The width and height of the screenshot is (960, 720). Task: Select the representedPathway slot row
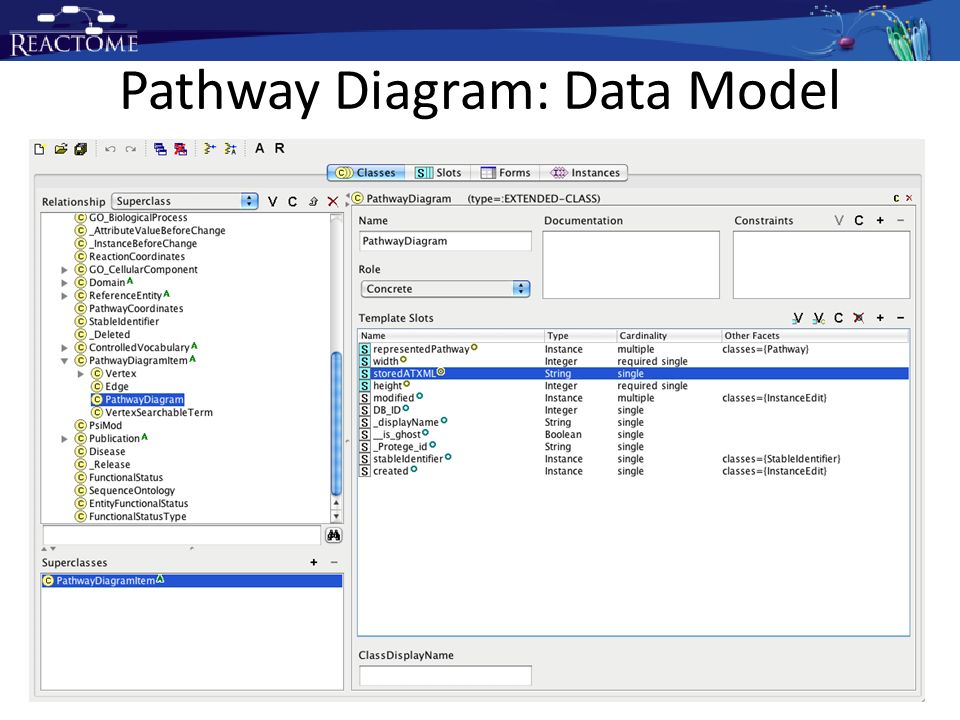634,349
